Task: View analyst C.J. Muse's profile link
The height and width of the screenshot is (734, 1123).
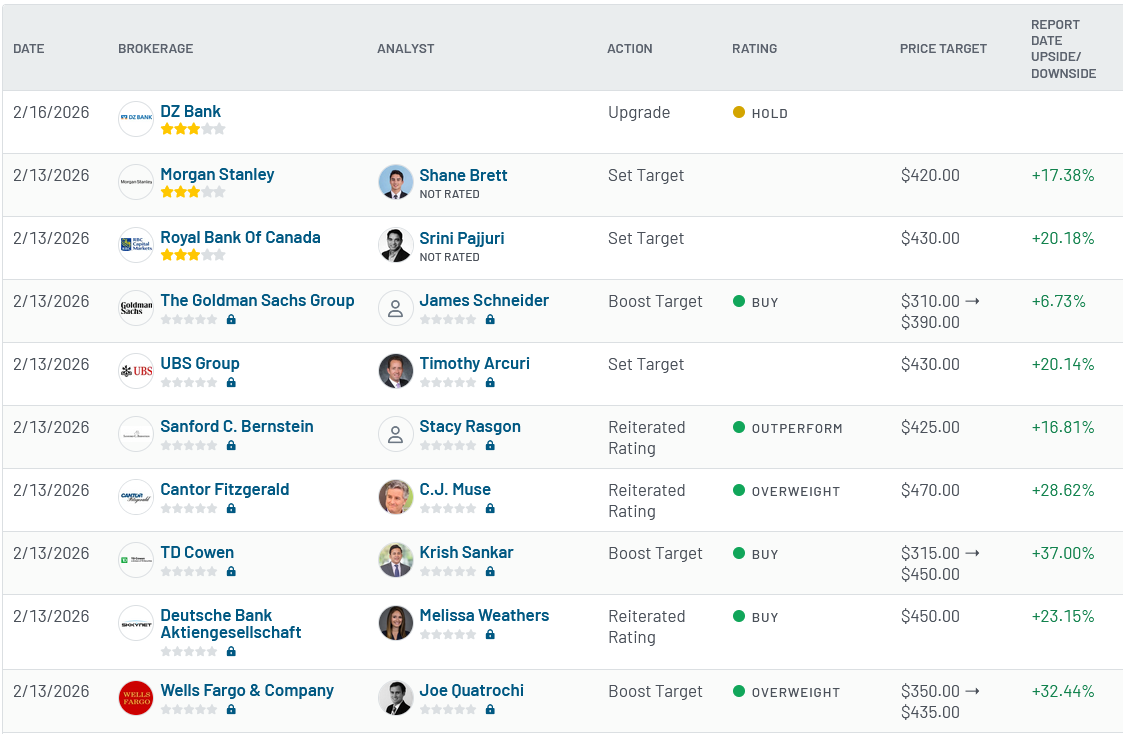Action: [x=456, y=490]
